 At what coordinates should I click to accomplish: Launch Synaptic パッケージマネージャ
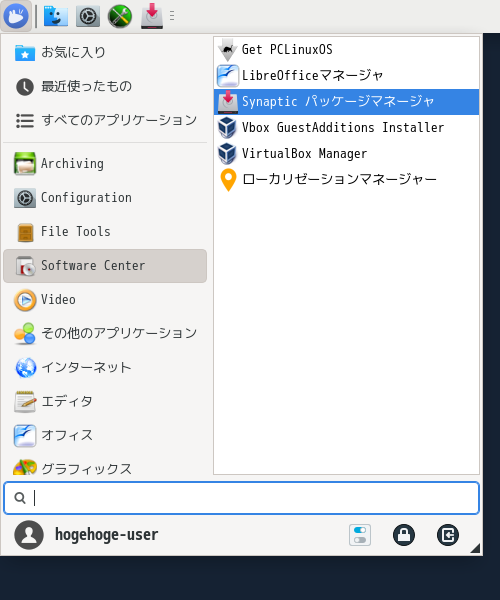346,102
